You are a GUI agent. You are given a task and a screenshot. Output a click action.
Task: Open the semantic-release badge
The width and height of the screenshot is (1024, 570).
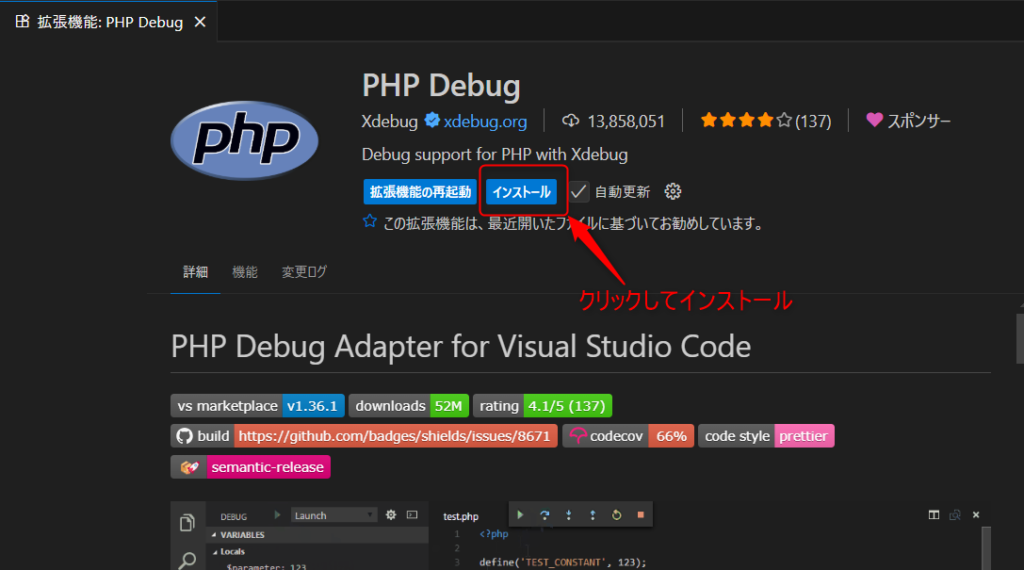250,467
